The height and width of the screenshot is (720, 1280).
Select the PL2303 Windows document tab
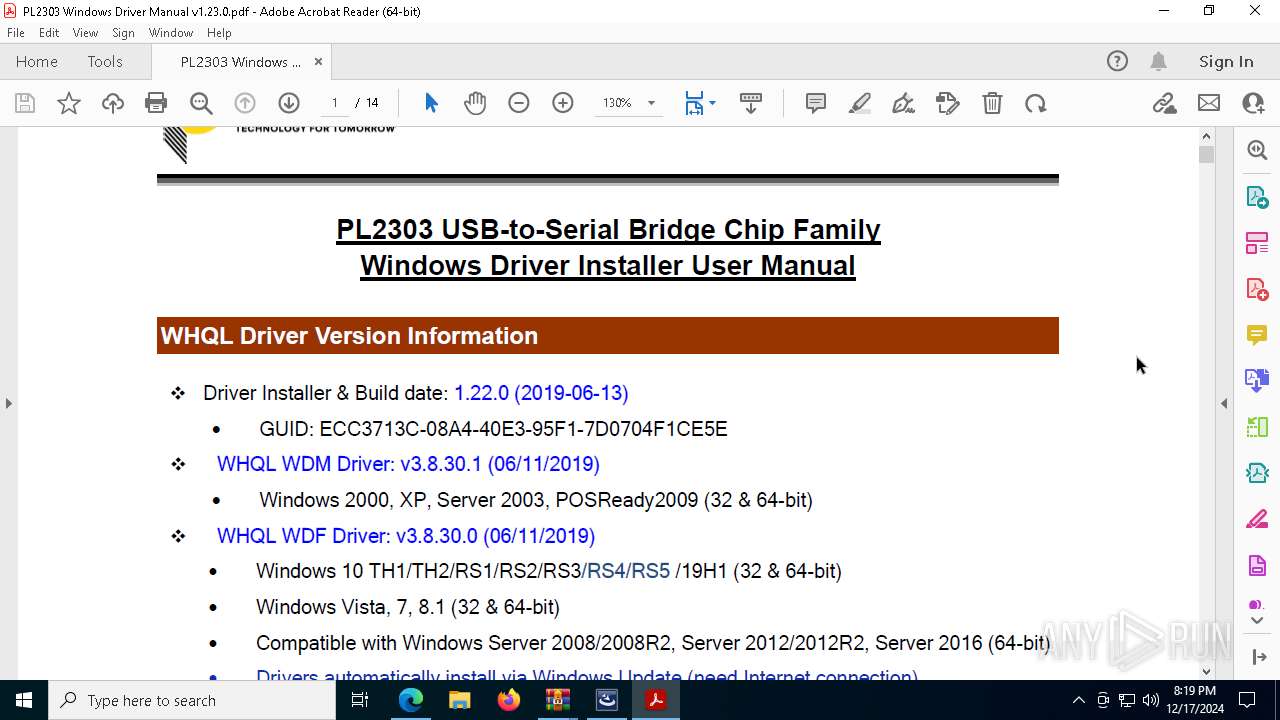click(240, 62)
